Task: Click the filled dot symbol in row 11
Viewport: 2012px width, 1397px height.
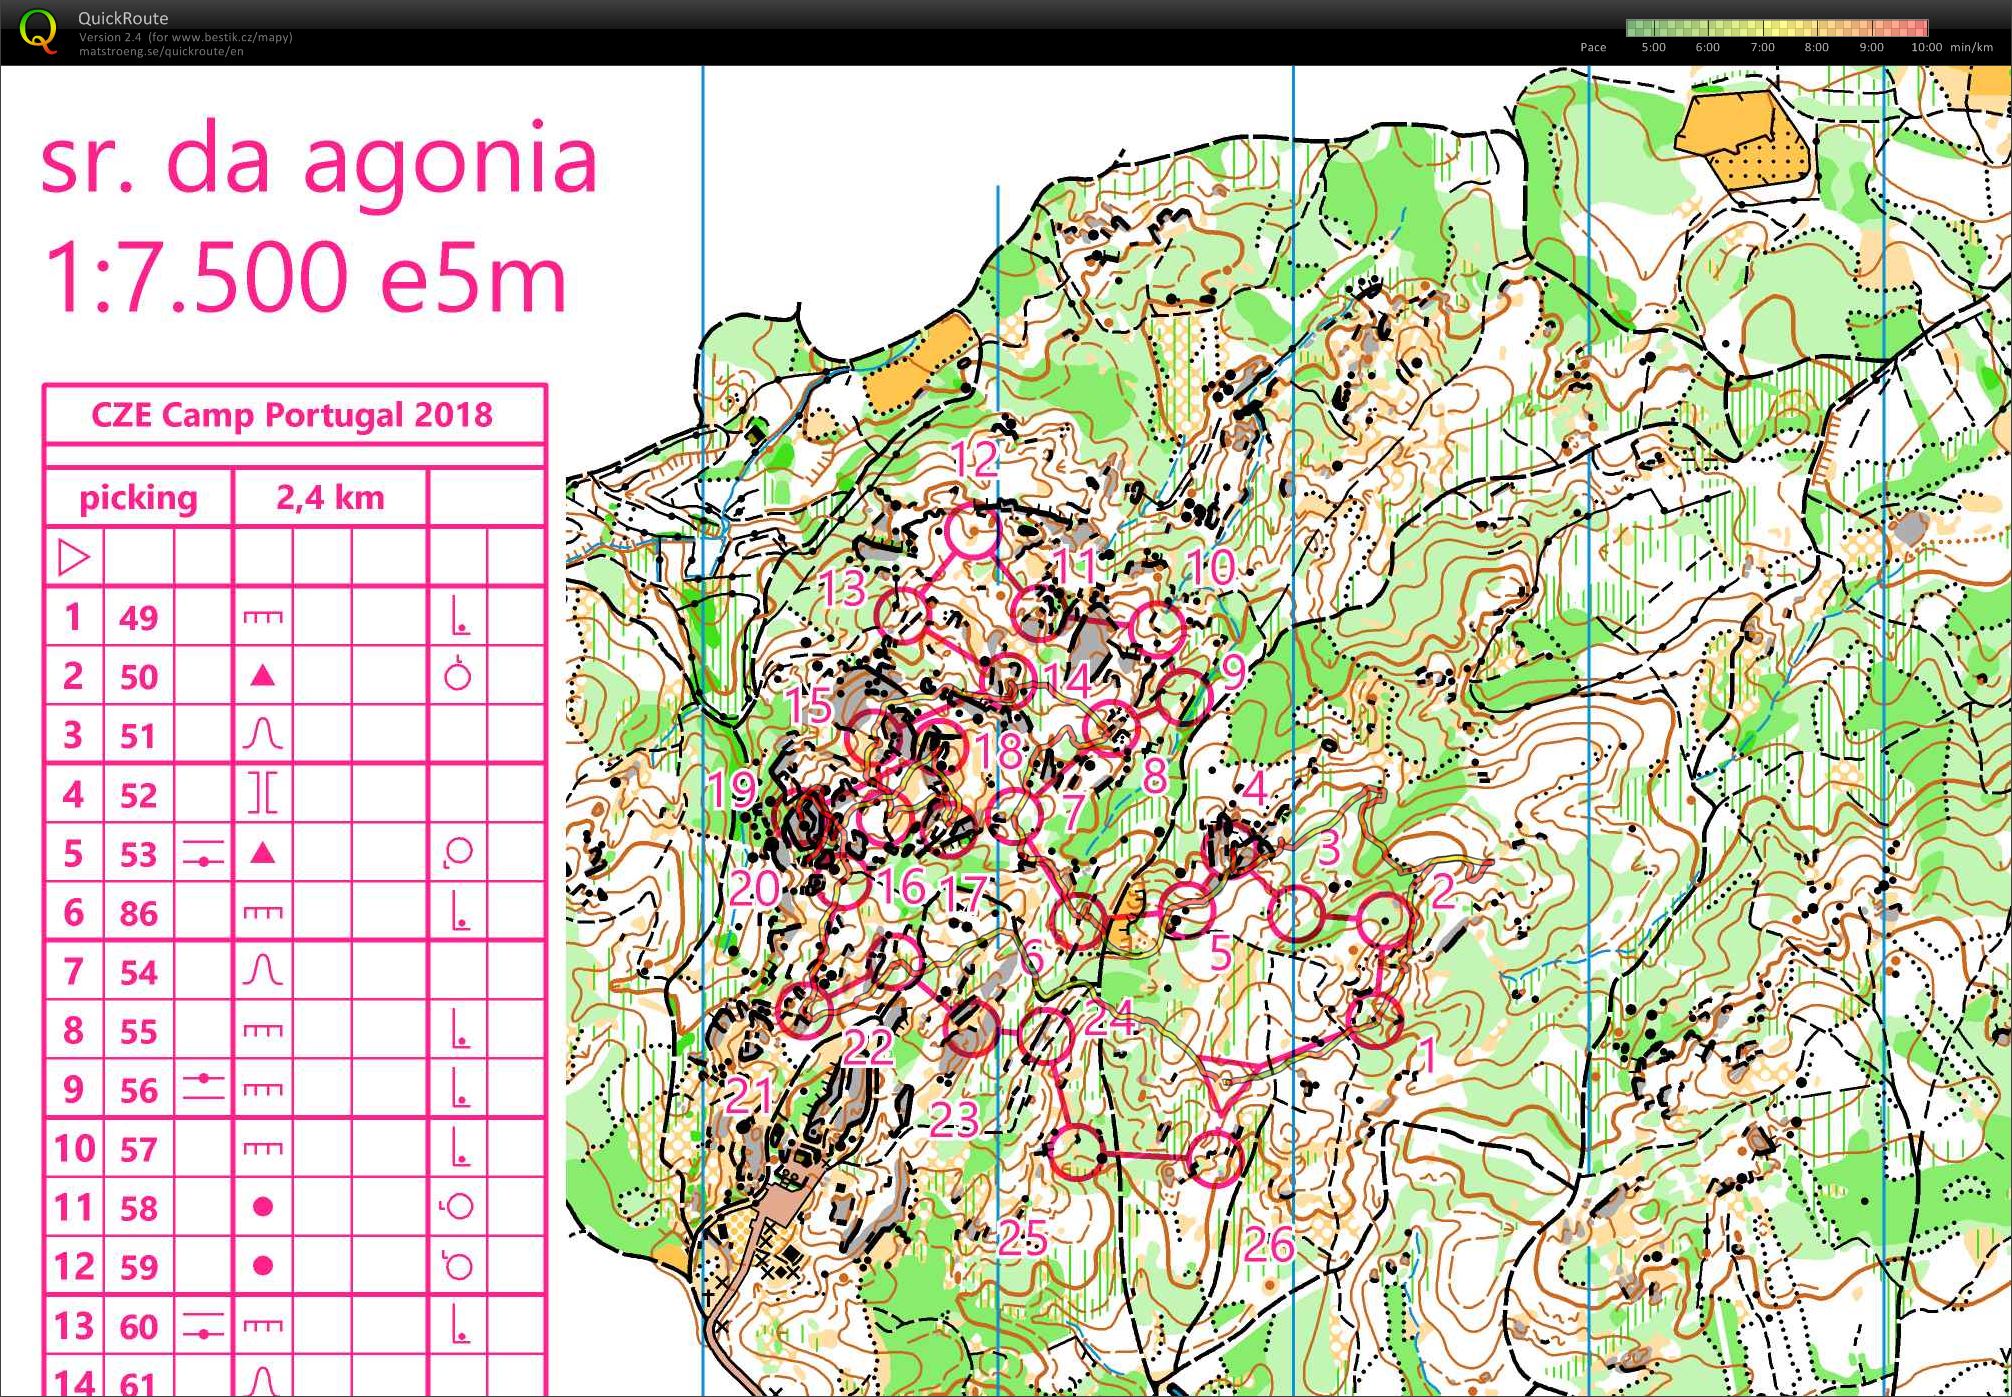Action: pos(263,1207)
